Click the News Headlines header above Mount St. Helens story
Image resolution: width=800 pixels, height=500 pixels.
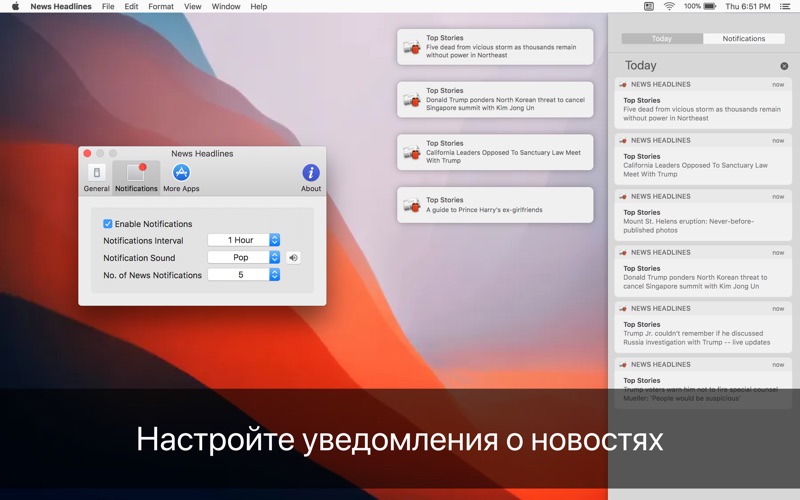click(703, 196)
